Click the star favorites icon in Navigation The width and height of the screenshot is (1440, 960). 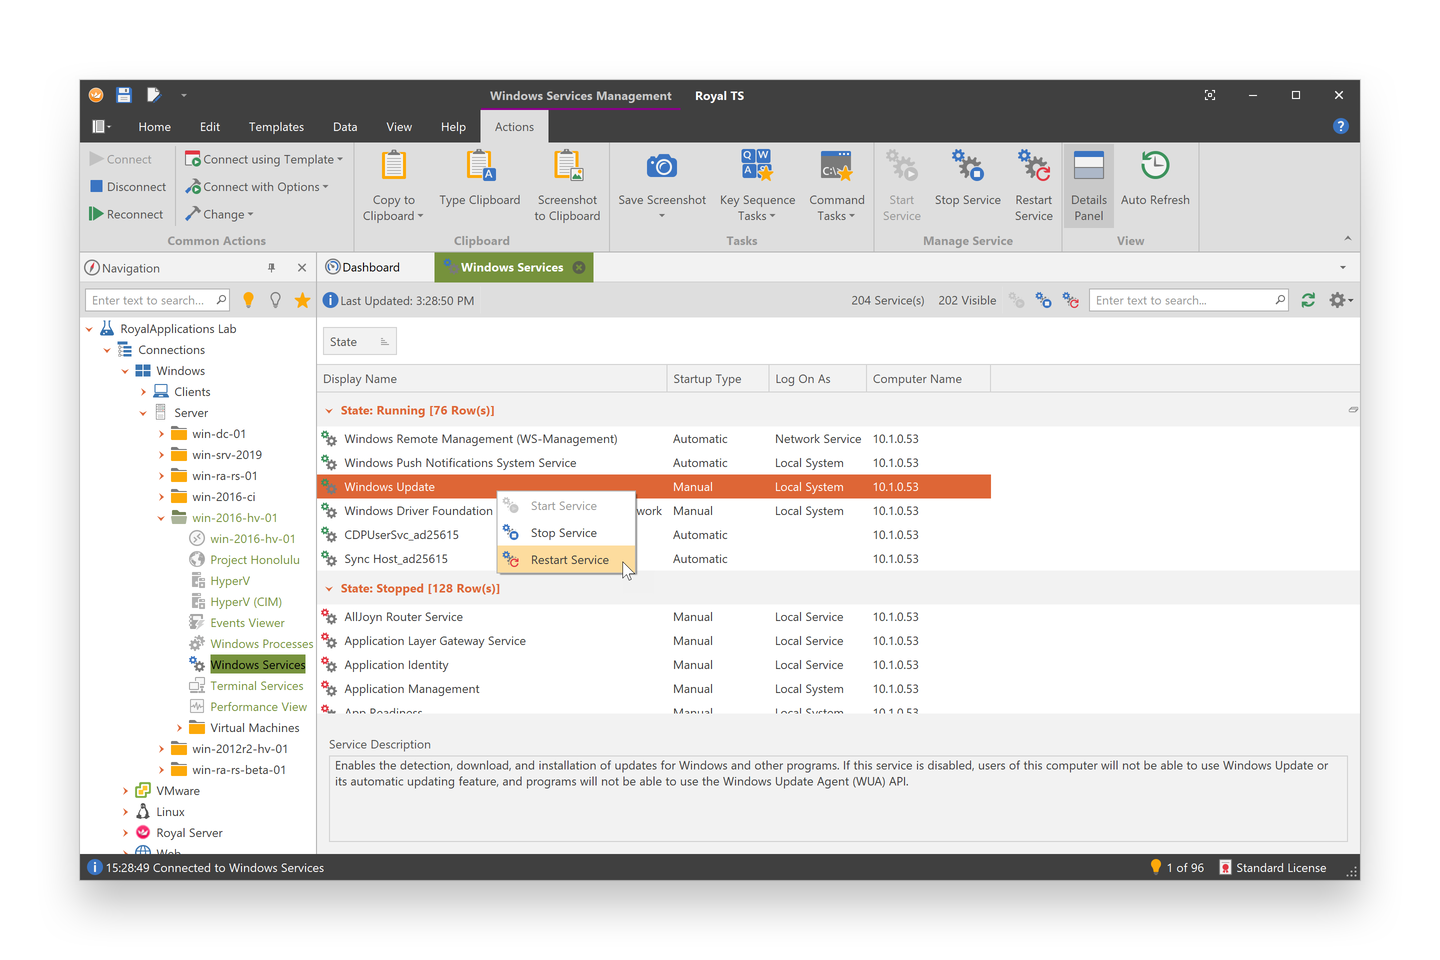click(302, 300)
